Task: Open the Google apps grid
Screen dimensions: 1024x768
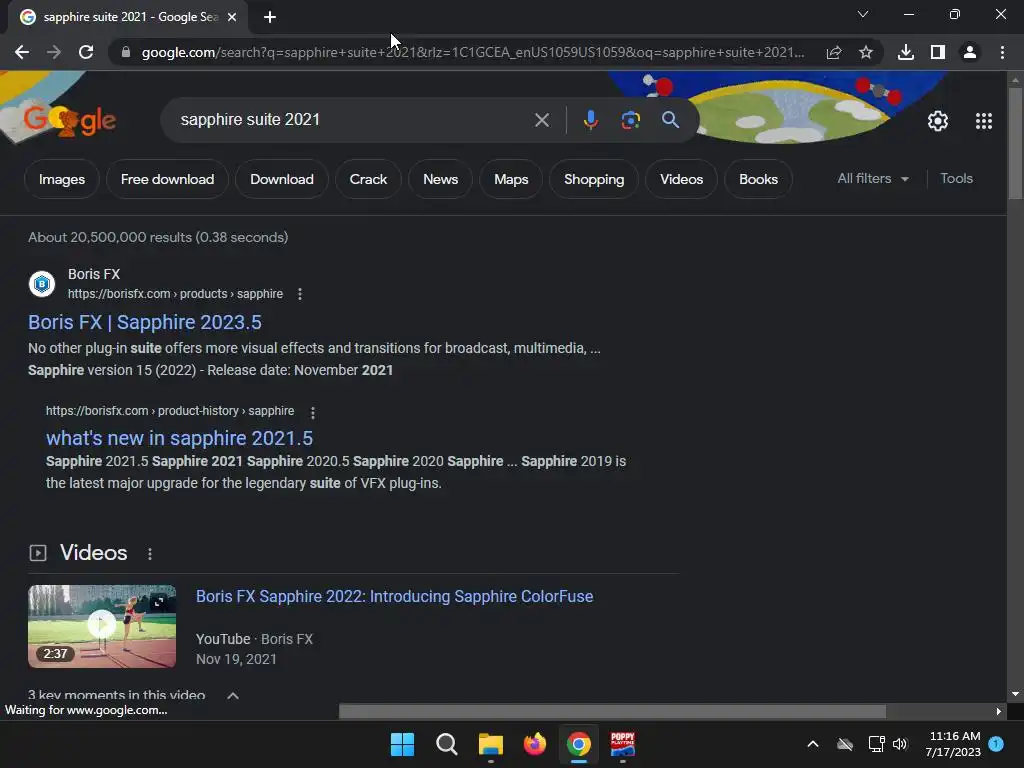Action: click(984, 121)
